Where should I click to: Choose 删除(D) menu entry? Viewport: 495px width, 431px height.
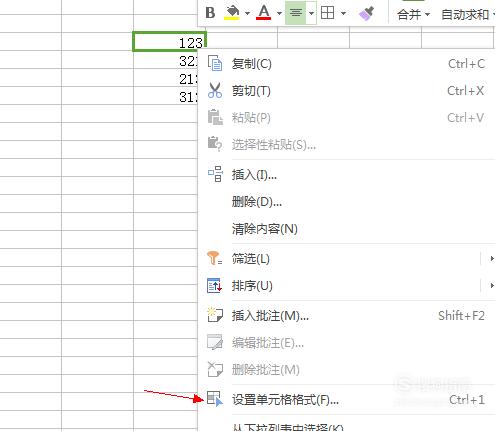(346, 202)
